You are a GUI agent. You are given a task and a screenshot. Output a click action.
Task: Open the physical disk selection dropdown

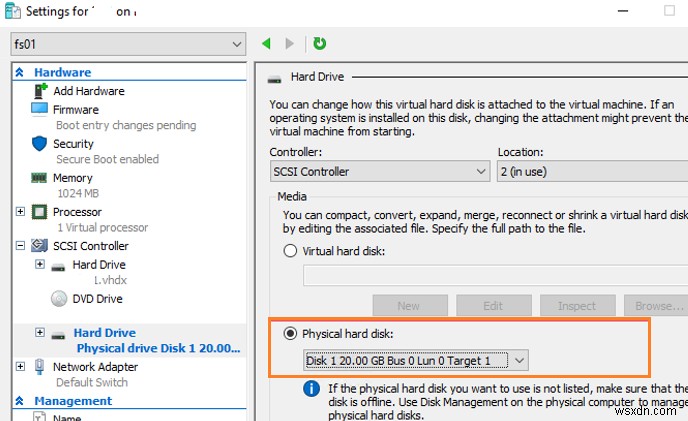(416, 360)
